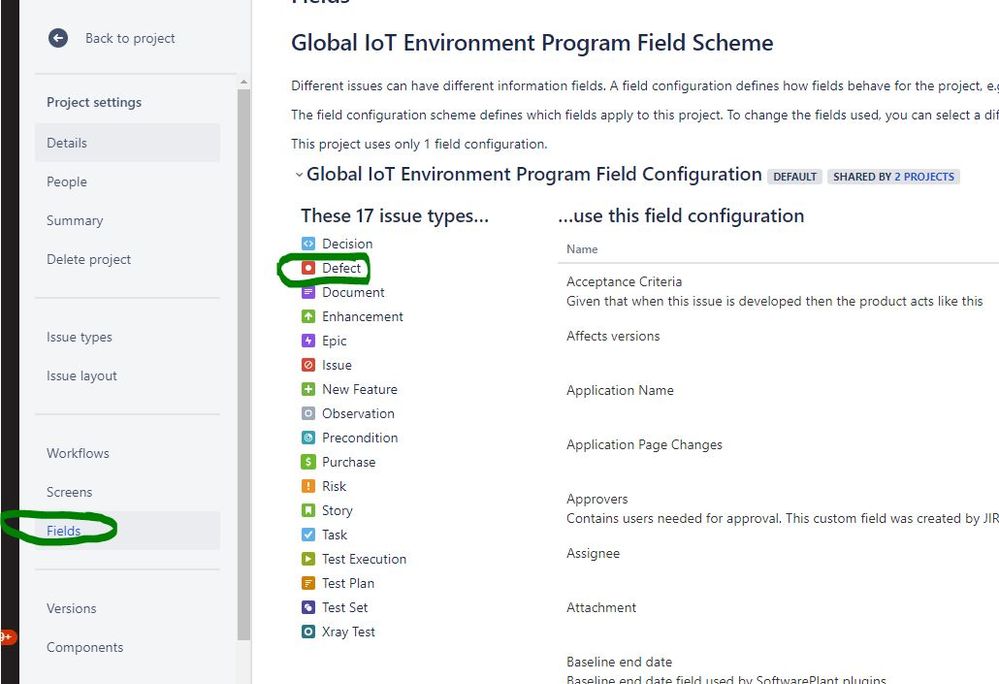Open Details in project settings
999x684 pixels.
pyautogui.click(x=127, y=143)
